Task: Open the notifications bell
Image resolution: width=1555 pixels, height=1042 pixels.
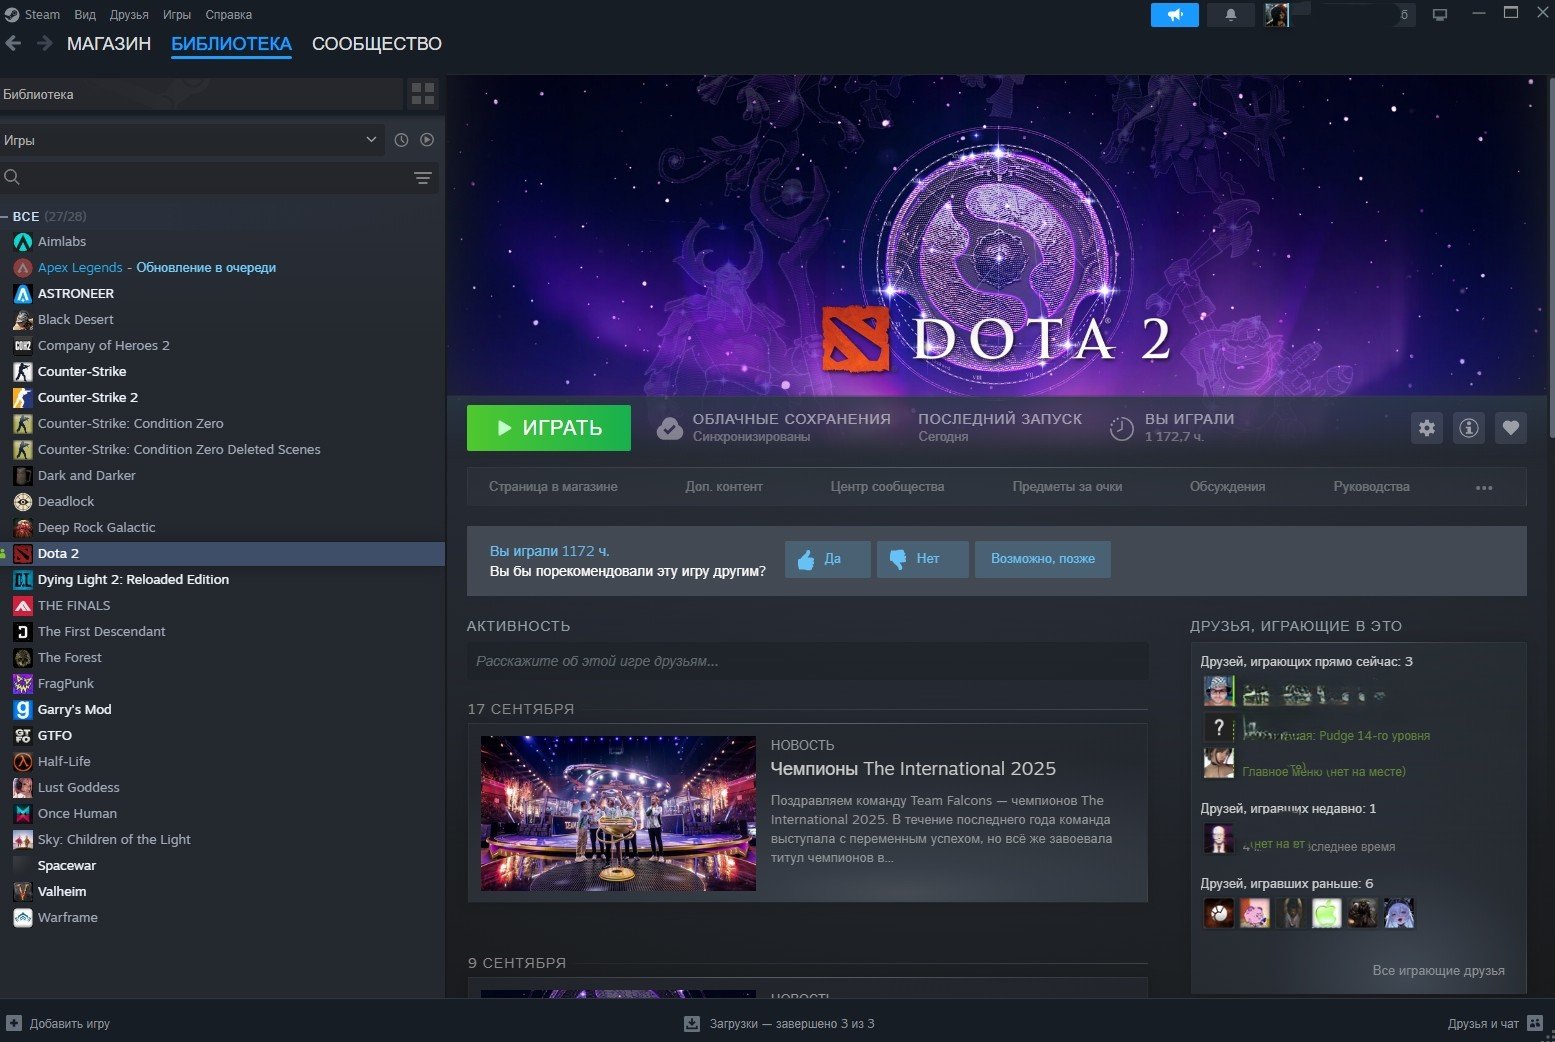Action: click(x=1231, y=15)
